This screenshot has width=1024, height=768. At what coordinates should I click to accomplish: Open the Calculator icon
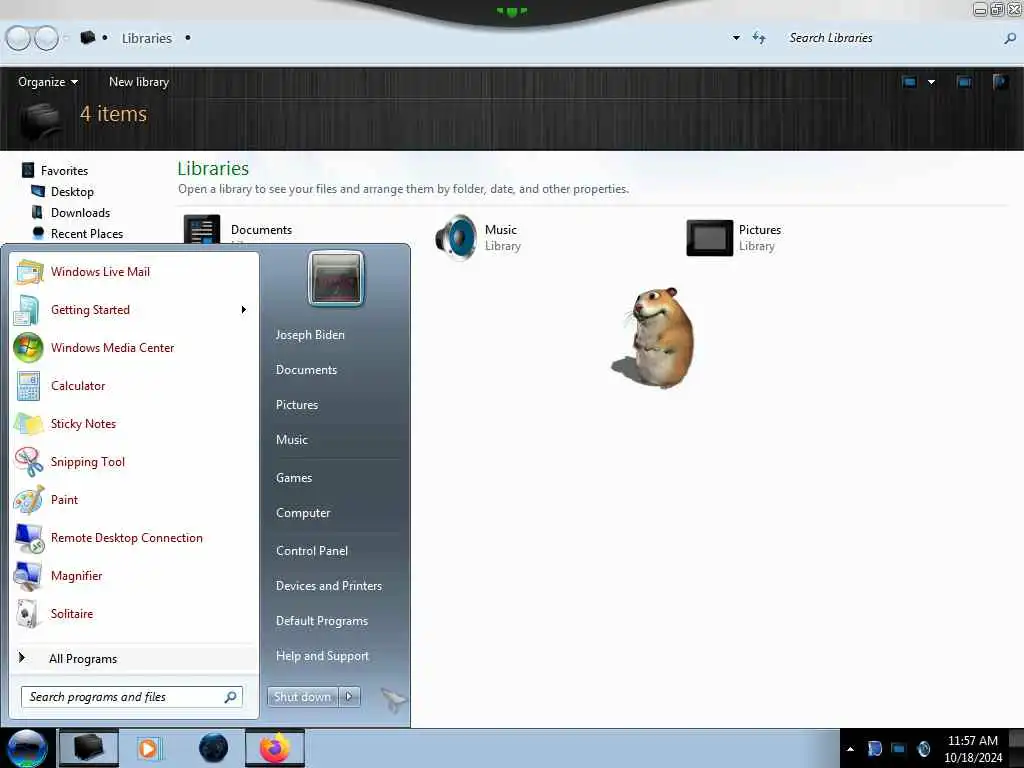pos(27,385)
